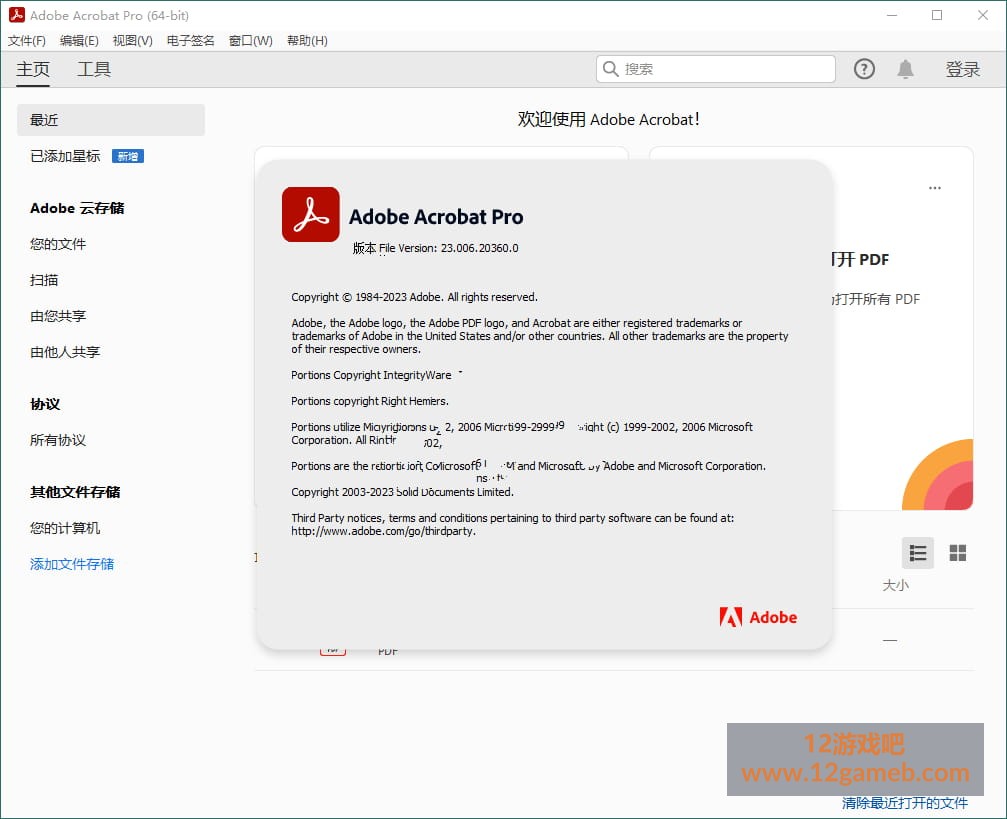Click 清除最近打开的文件 link
Image resolution: width=1007 pixels, height=819 pixels.
pyautogui.click(x=904, y=803)
